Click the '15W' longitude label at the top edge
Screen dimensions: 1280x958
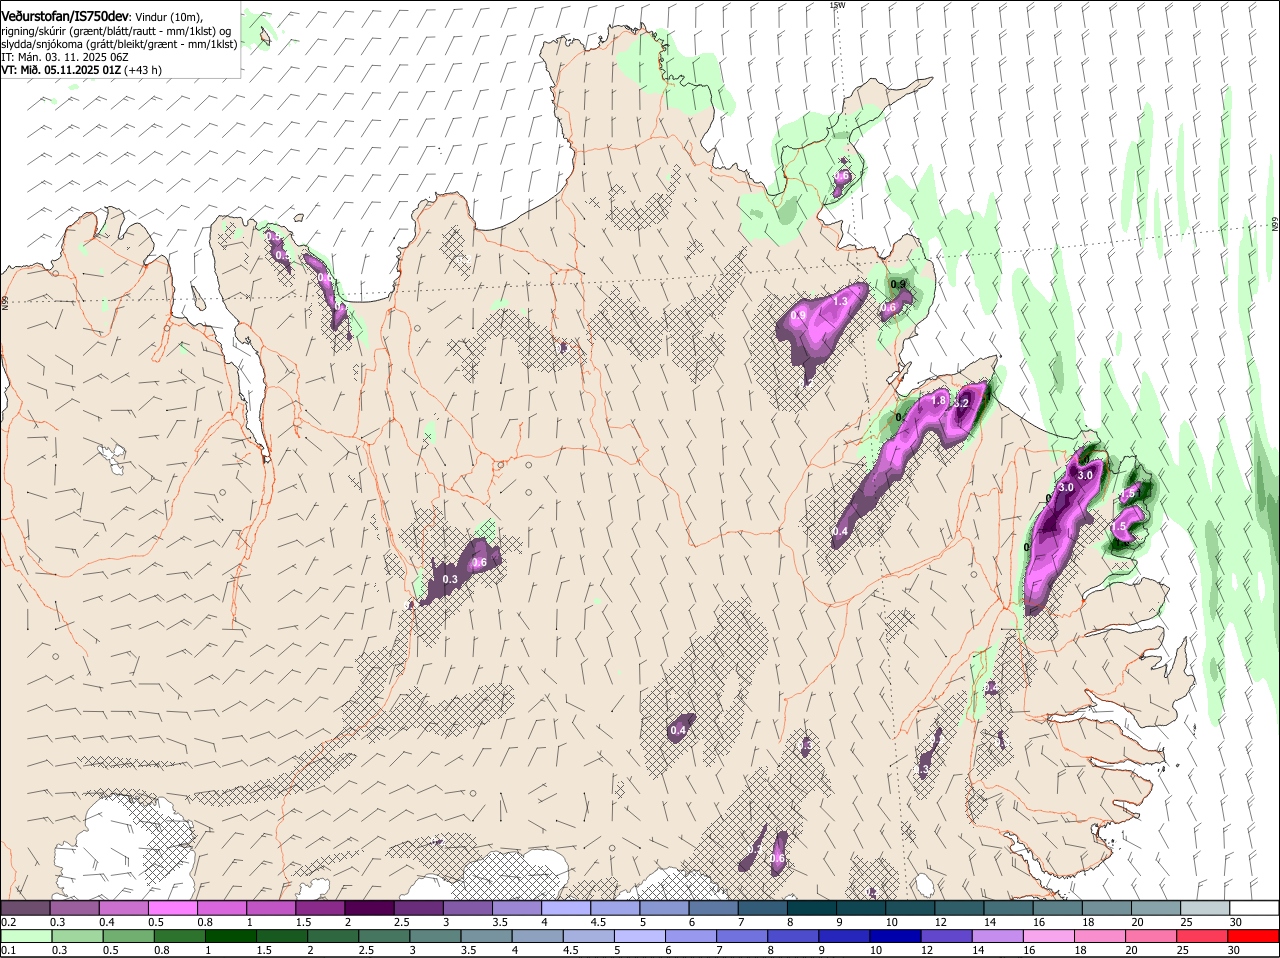click(837, 5)
